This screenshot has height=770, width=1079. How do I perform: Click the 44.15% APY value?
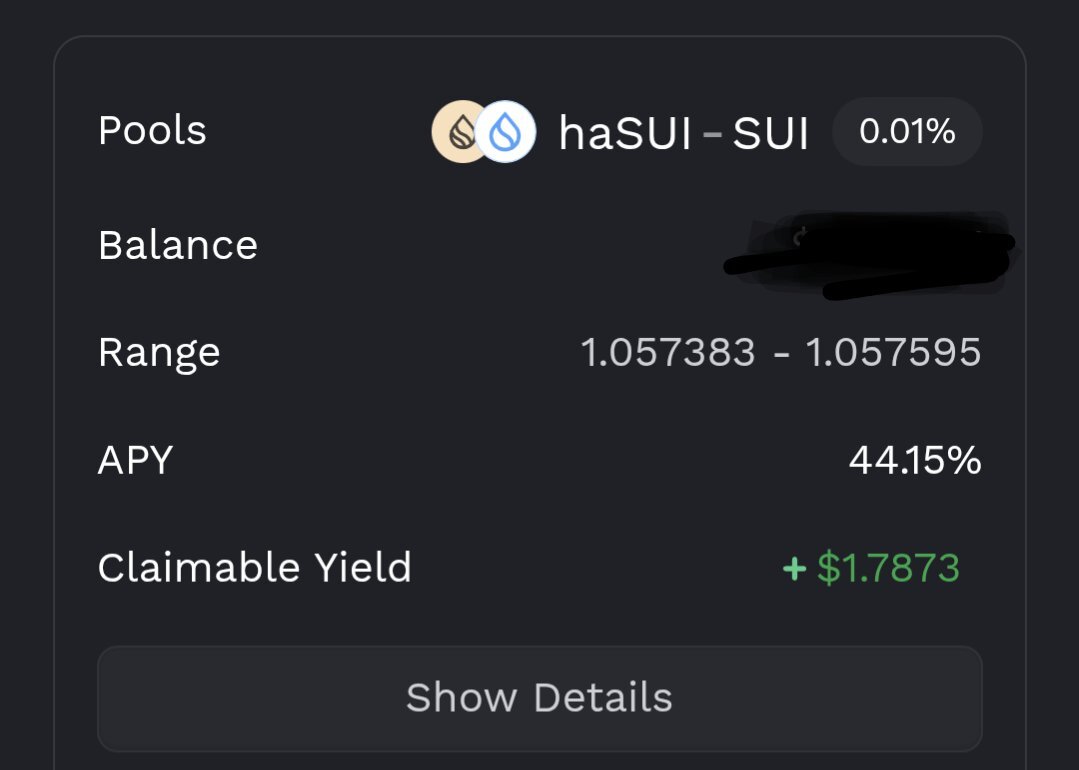tap(915, 460)
